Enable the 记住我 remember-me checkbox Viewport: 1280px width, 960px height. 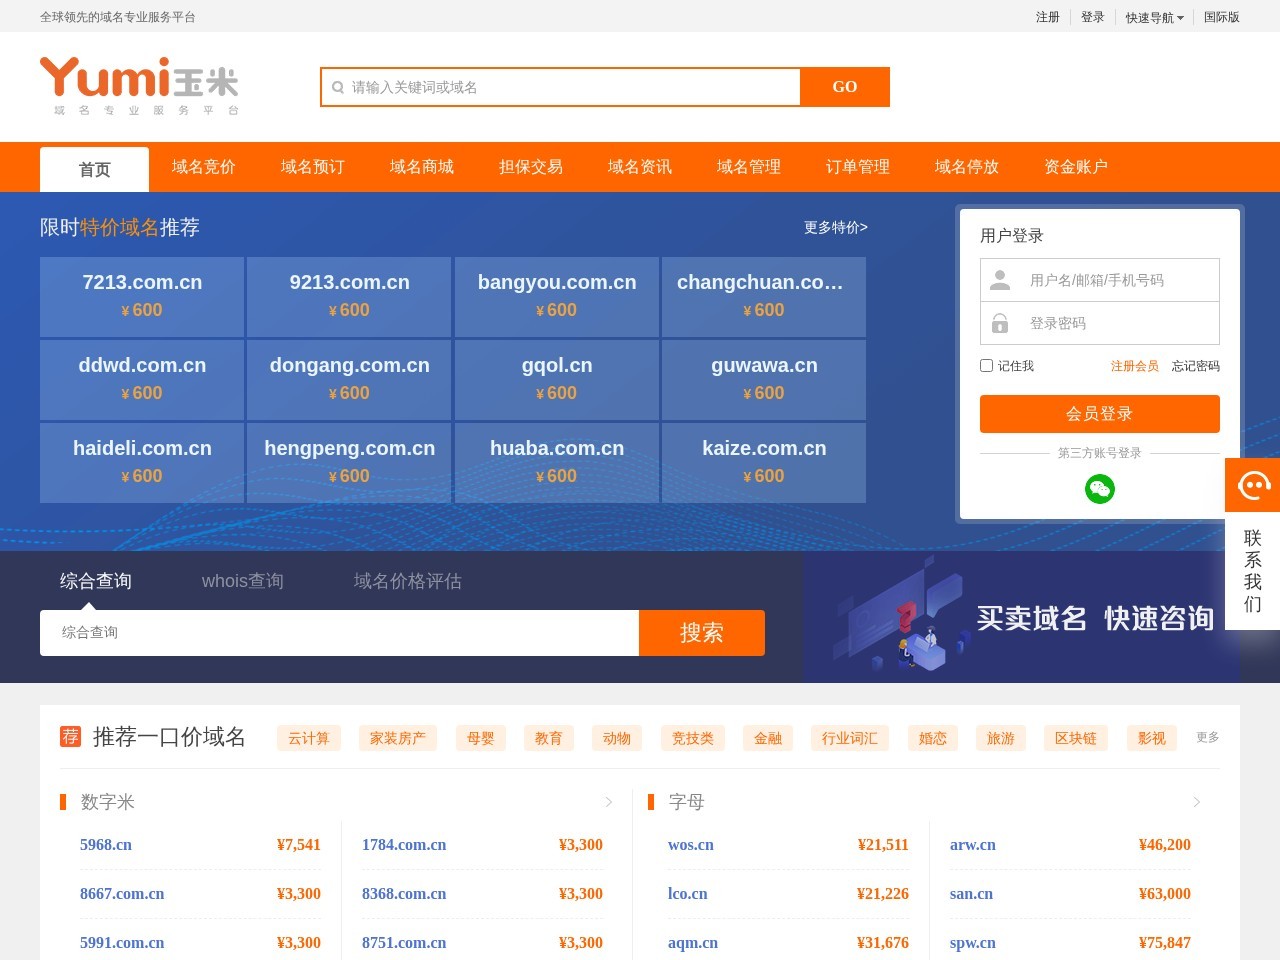(986, 365)
